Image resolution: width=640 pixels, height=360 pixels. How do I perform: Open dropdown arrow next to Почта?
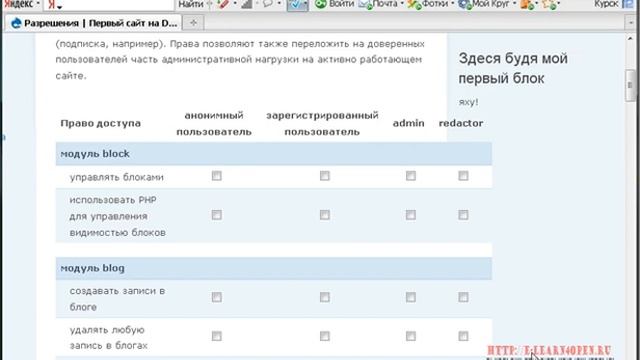pyautogui.click(x=402, y=4)
